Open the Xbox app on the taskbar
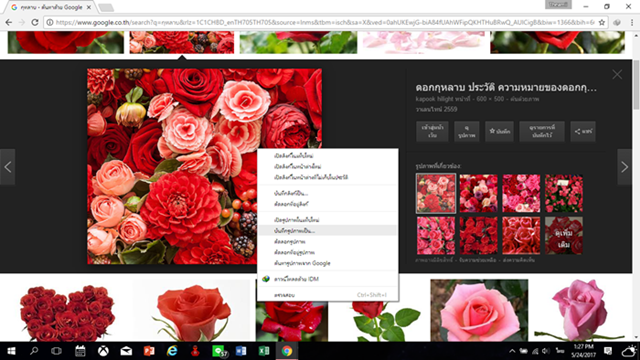Image resolution: width=640 pixels, height=360 pixels. pos(103,351)
